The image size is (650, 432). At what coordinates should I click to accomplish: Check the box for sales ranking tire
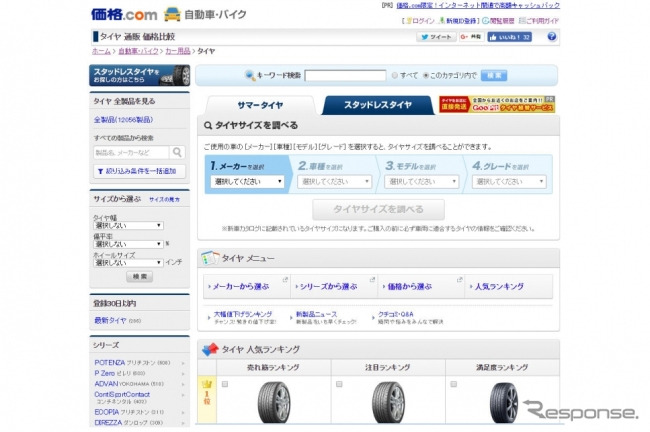click(x=223, y=384)
